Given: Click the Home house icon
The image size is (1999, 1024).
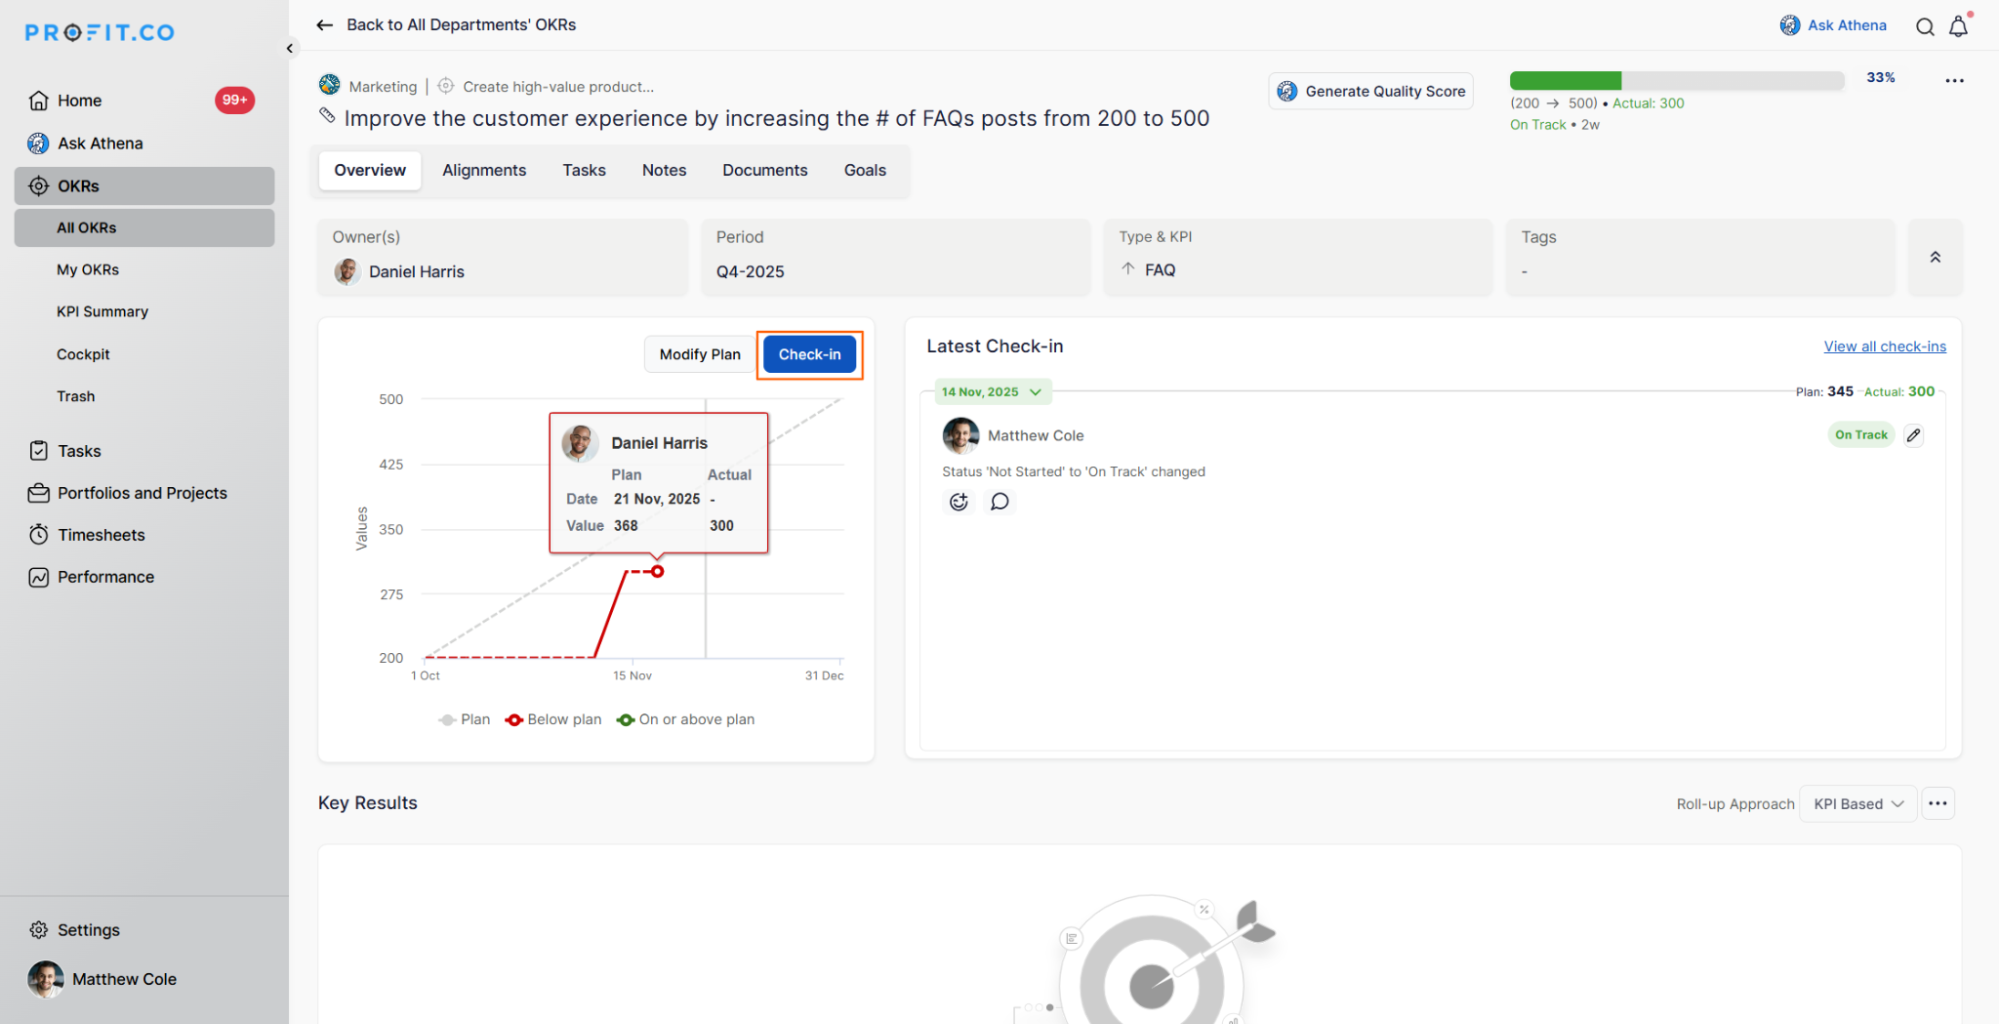Looking at the screenshot, I should (39, 100).
